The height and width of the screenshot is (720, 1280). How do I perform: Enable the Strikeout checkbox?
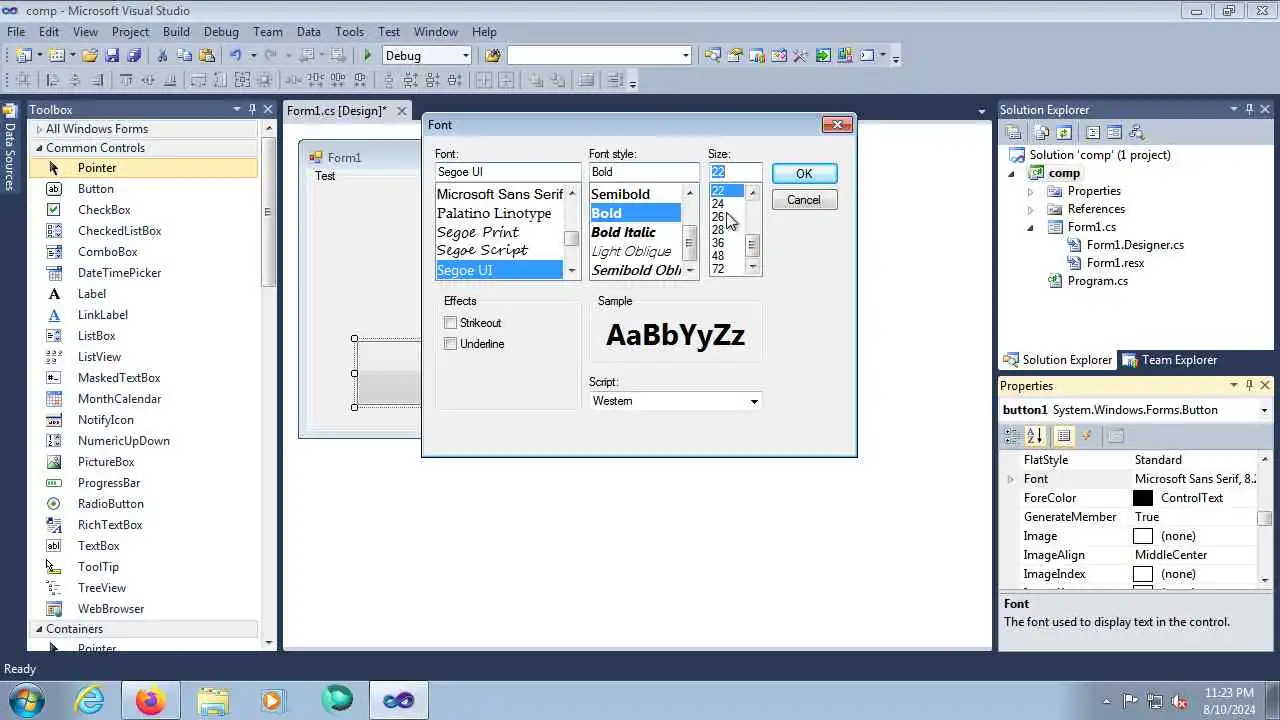451,323
